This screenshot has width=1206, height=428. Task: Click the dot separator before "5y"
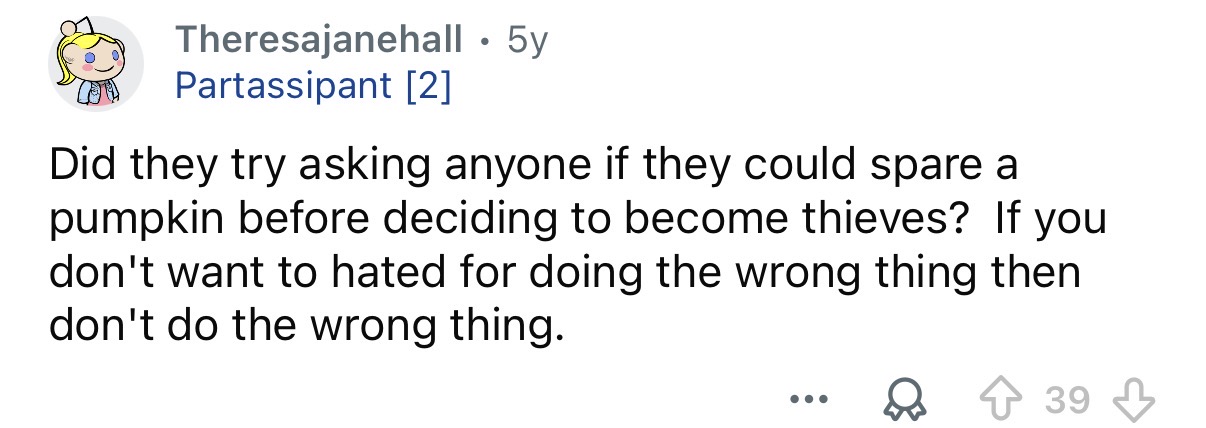tap(485, 43)
